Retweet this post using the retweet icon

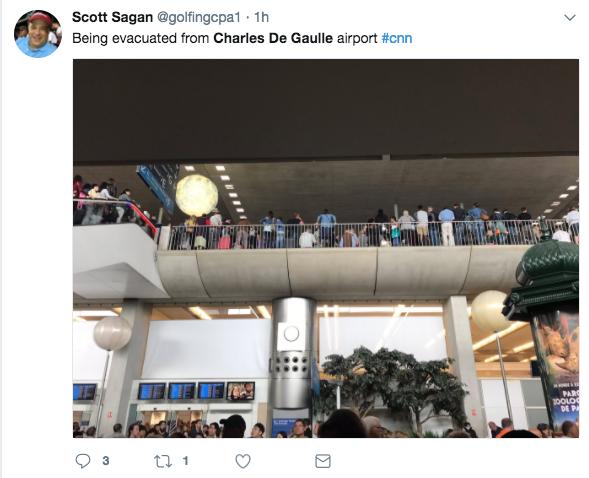(x=163, y=461)
